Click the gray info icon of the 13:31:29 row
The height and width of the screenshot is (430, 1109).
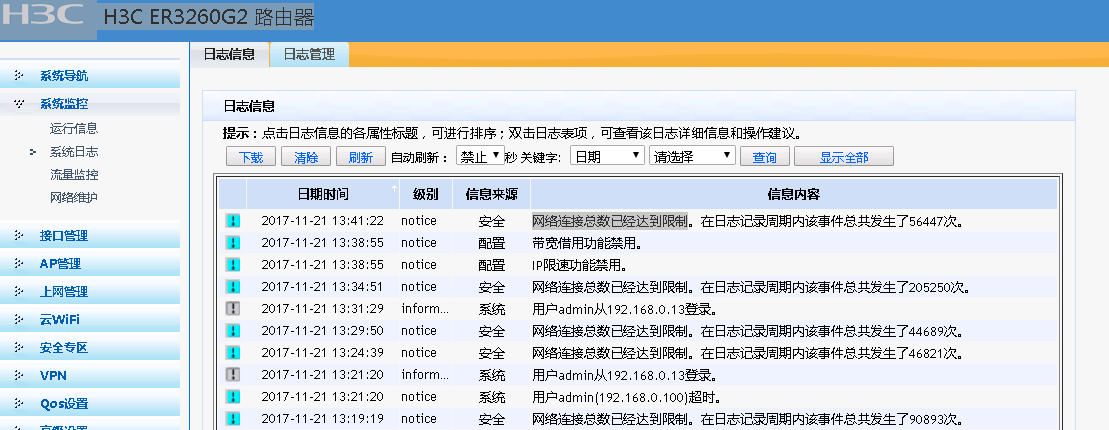coord(233,308)
